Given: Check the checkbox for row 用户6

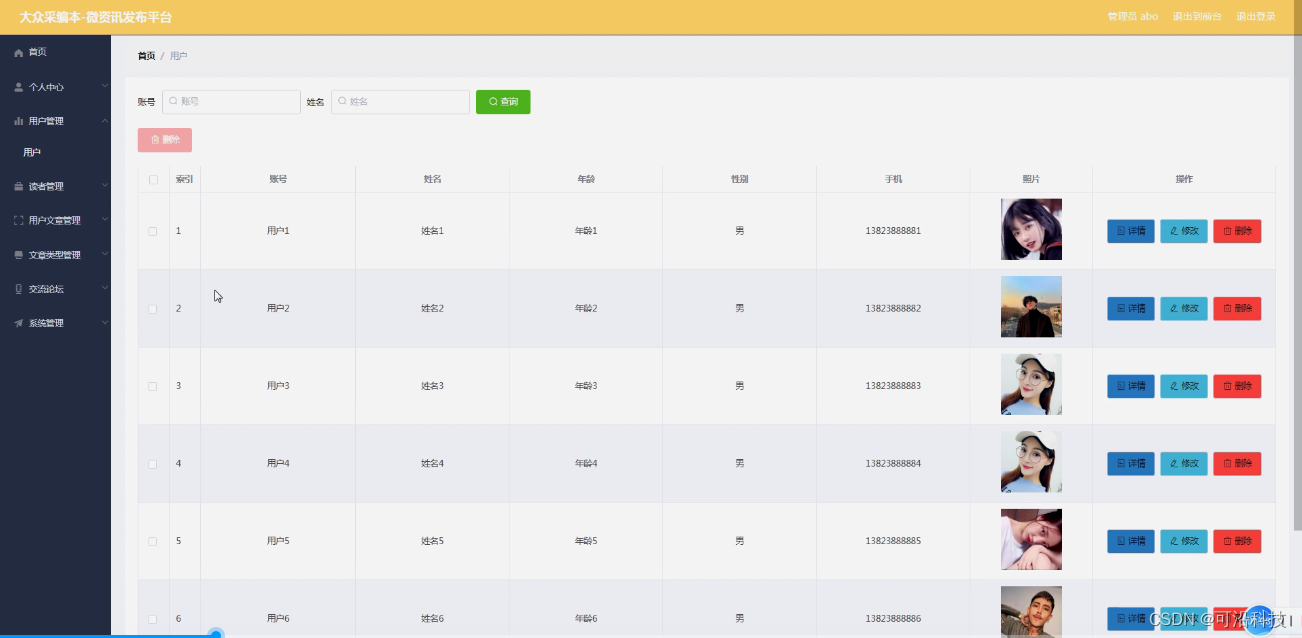Looking at the screenshot, I should click(153, 619).
